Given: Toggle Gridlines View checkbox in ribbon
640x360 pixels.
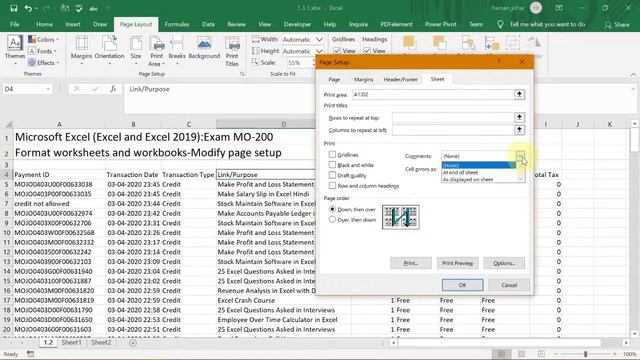Looking at the screenshot, I should (x=337, y=51).
